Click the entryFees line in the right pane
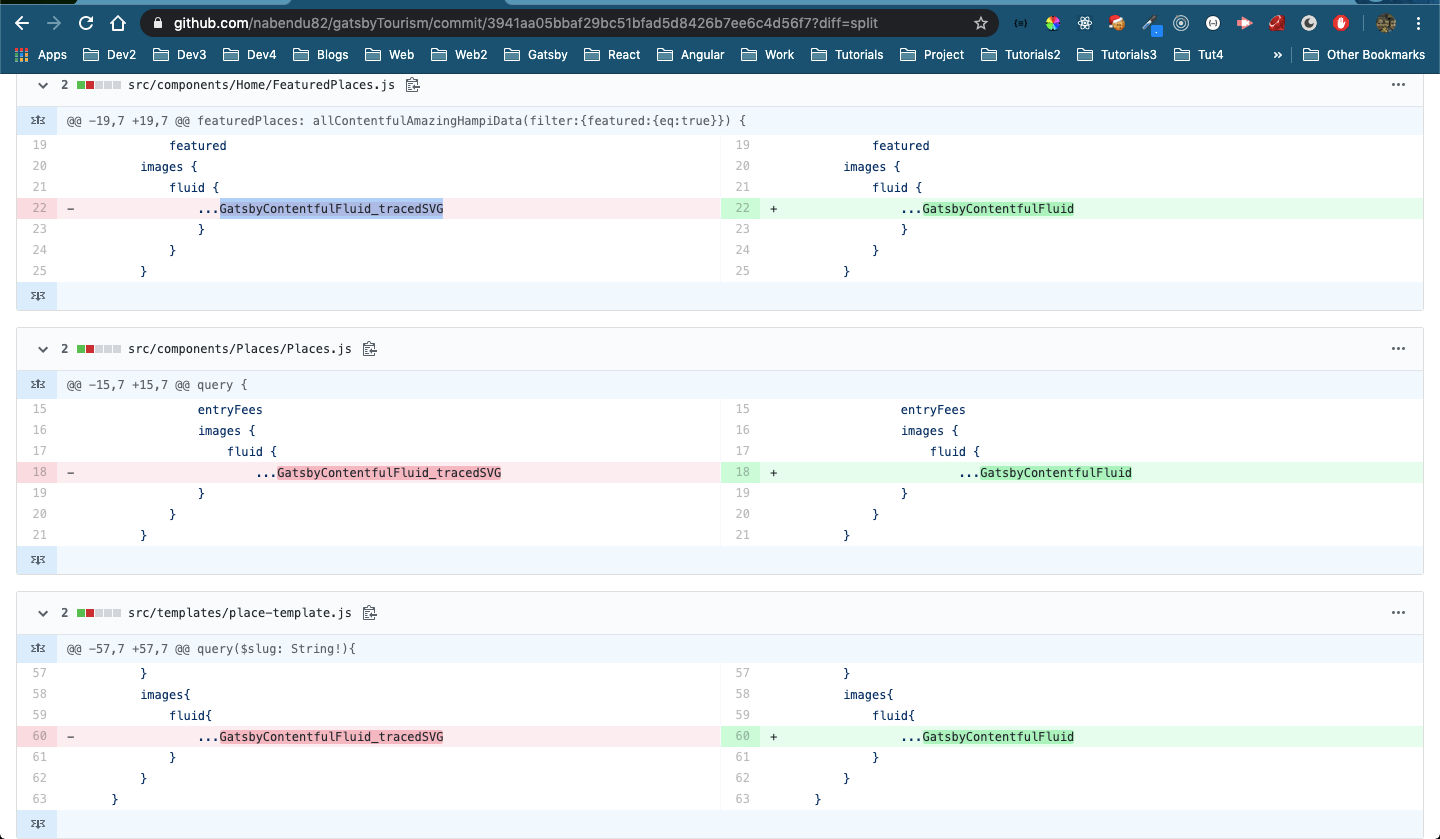 933,409
